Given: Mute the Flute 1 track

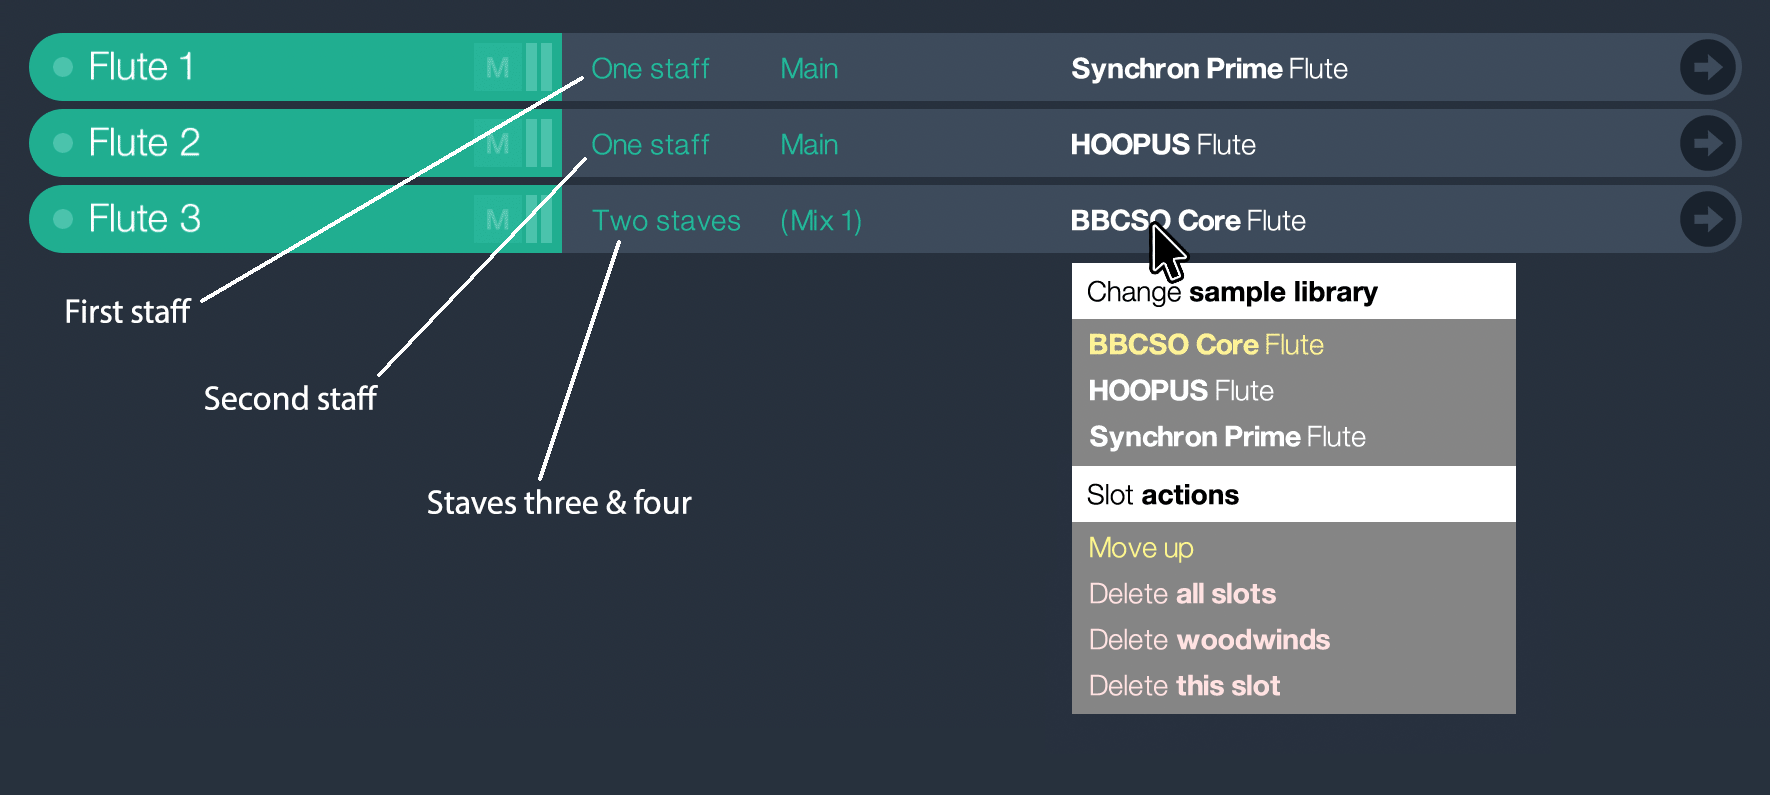Looking at the screenshot, I should [498, 67].
